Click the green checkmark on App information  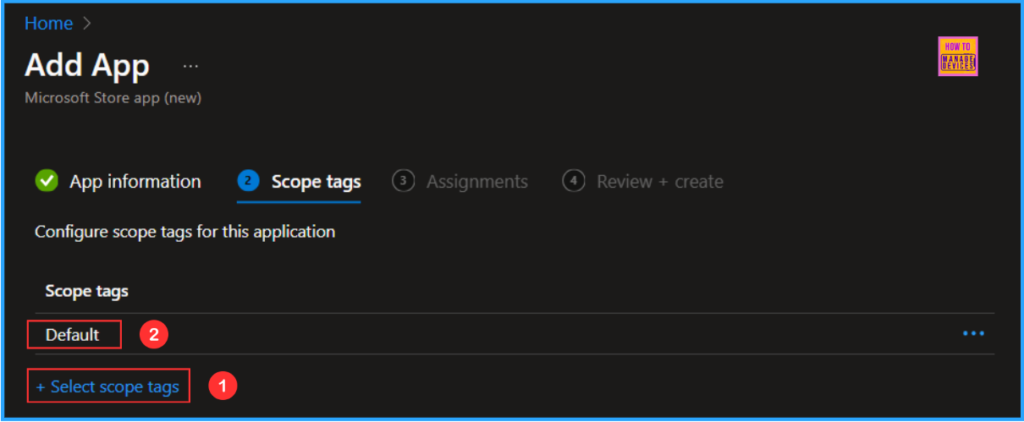[x=46, y=181]
